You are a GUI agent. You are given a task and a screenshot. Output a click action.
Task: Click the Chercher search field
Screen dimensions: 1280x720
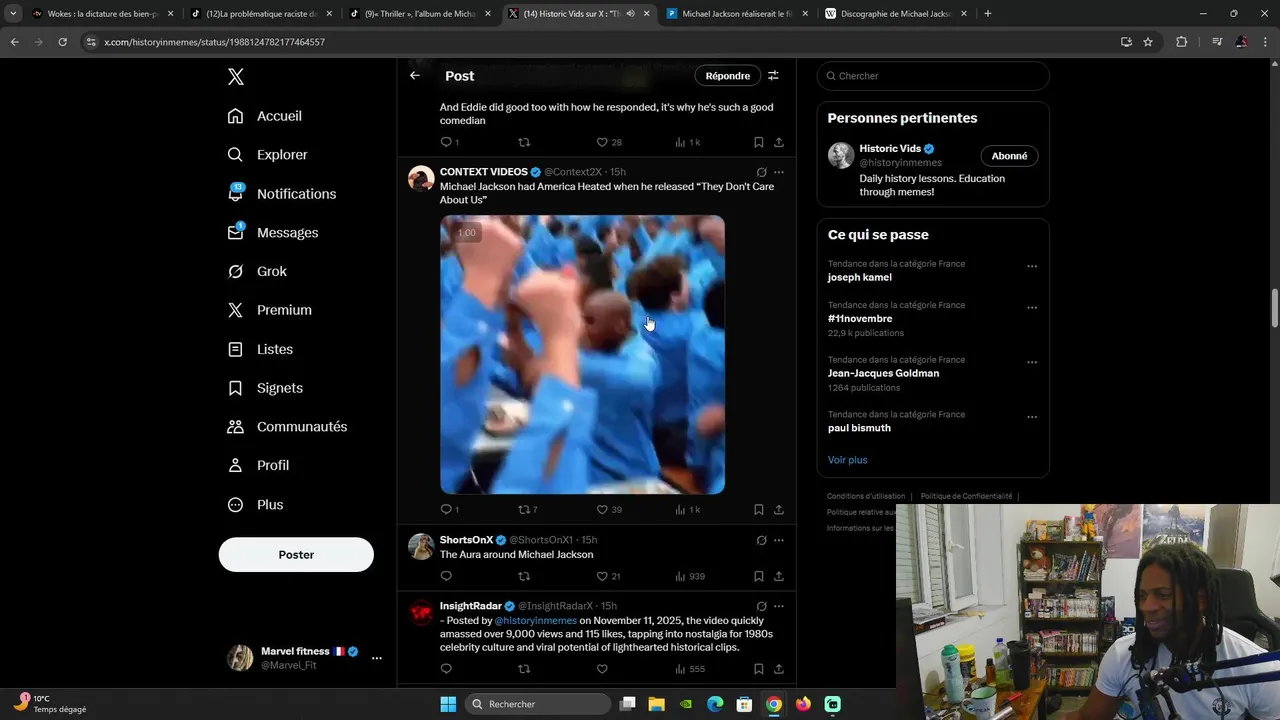[x=933, y=76]
